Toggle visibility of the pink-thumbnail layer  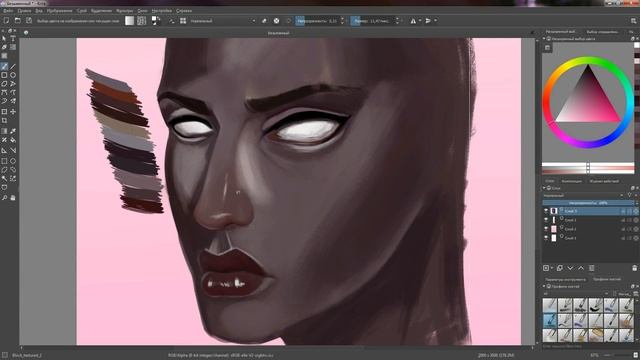click(x=546, y=229)
